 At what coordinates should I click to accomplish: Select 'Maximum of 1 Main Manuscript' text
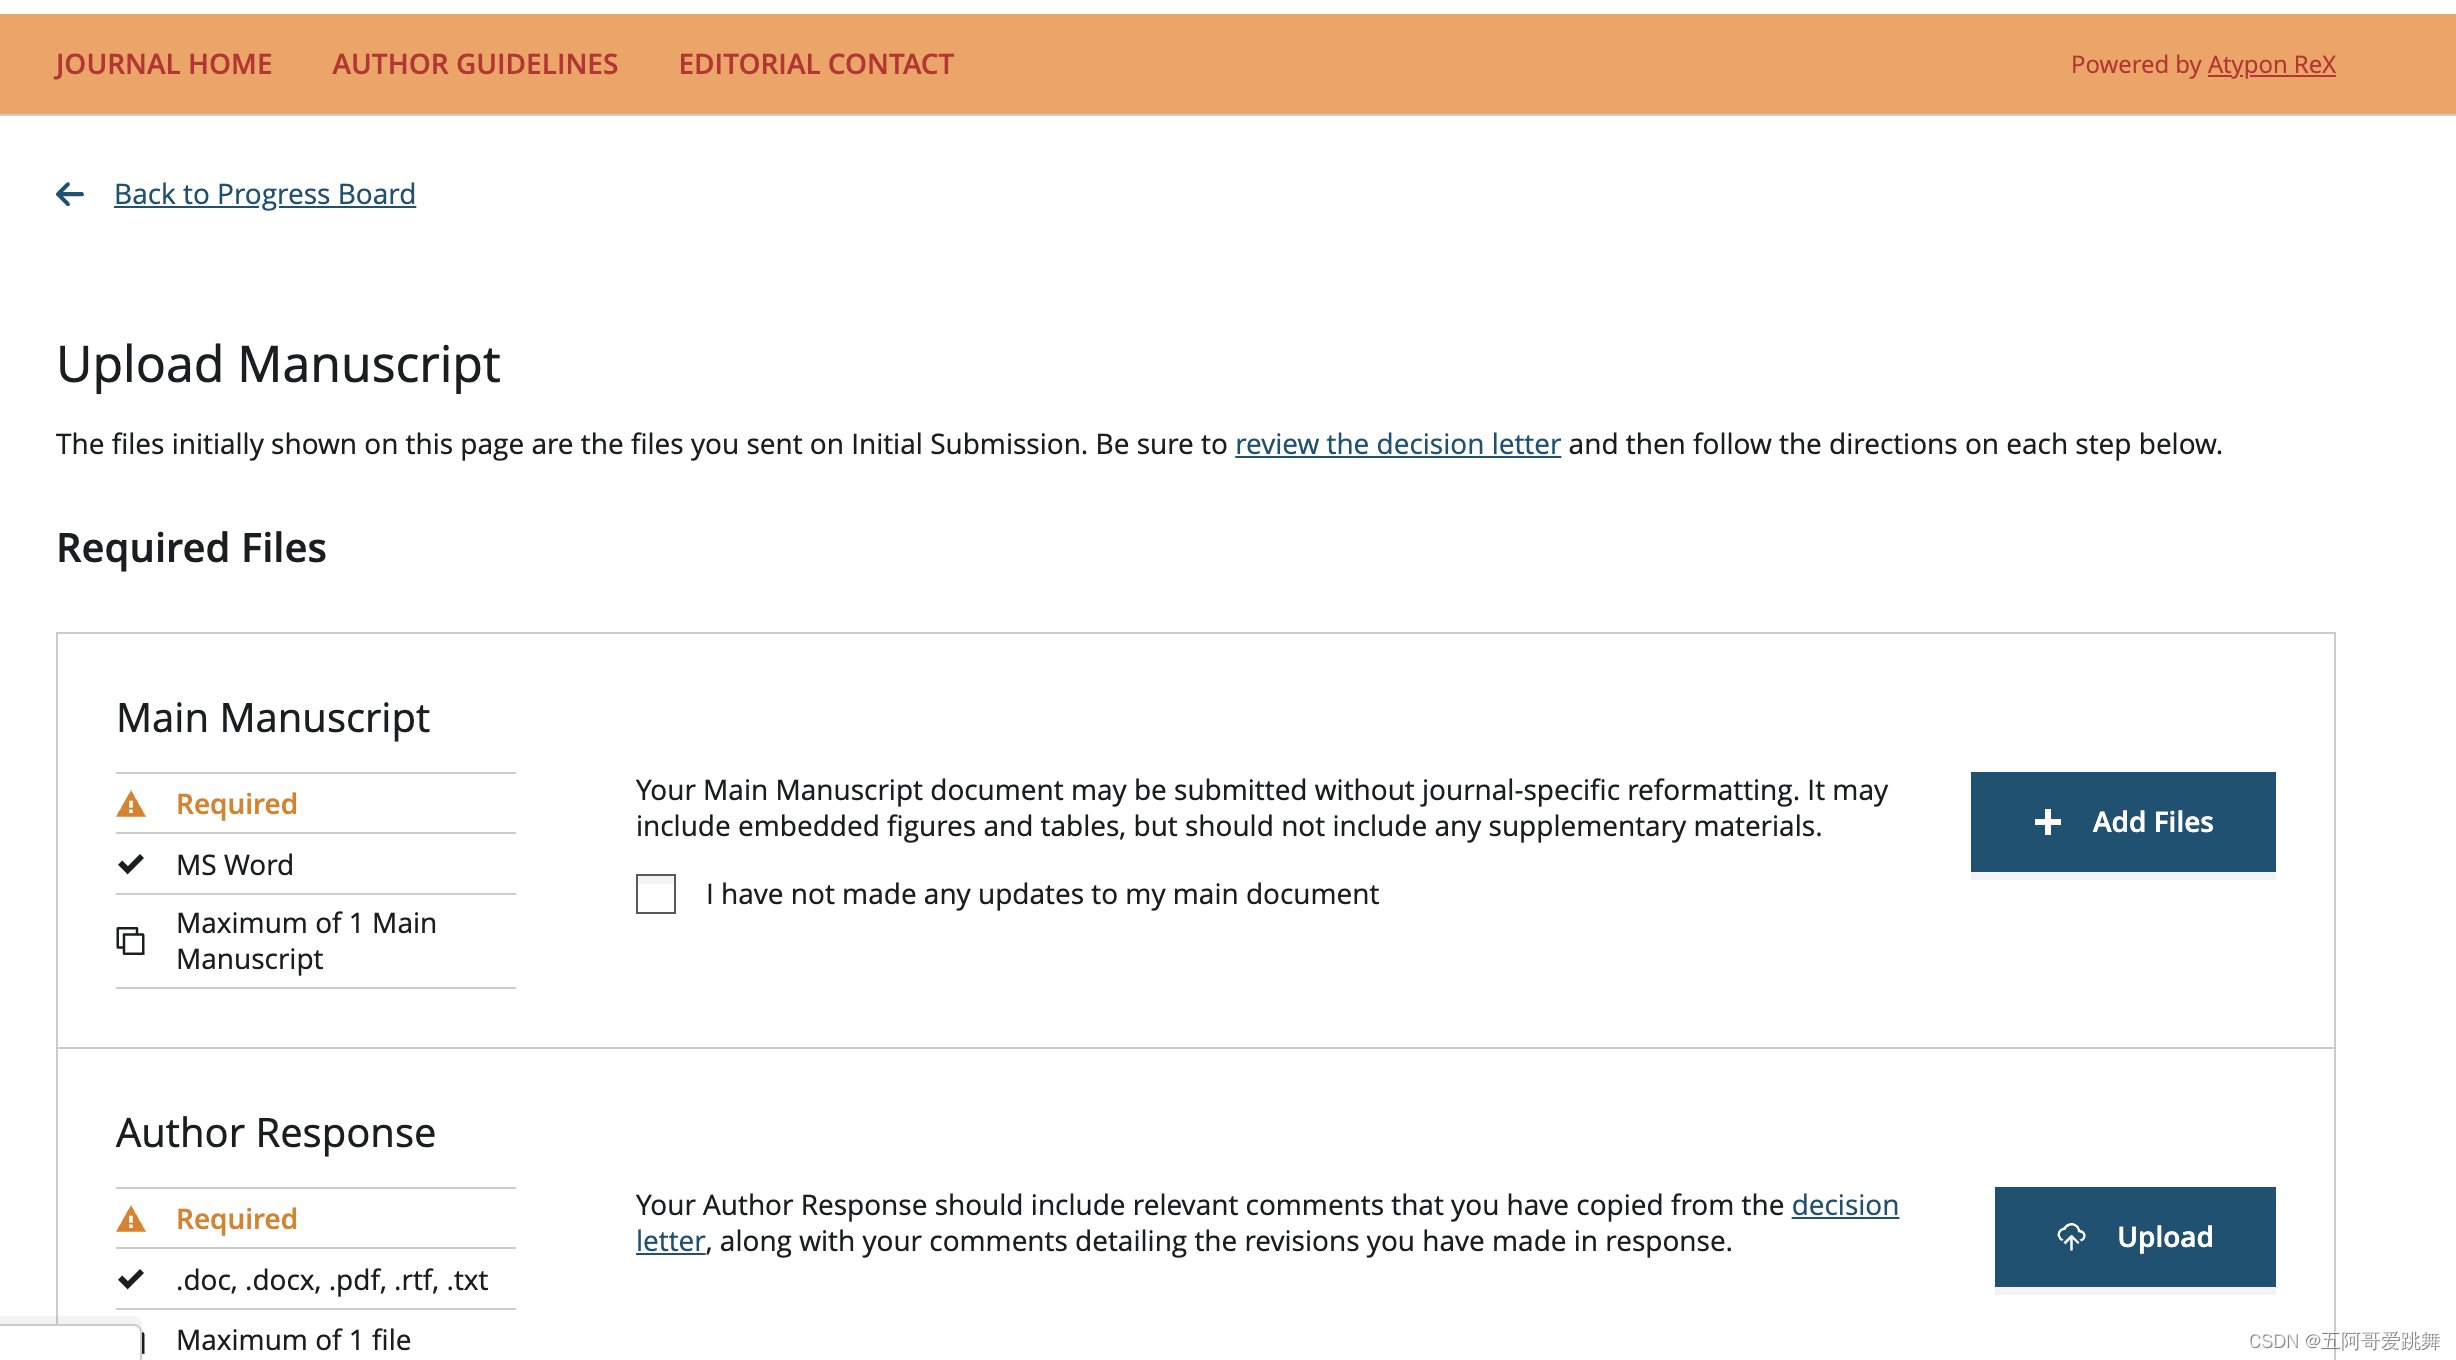(x=306, y=941)
